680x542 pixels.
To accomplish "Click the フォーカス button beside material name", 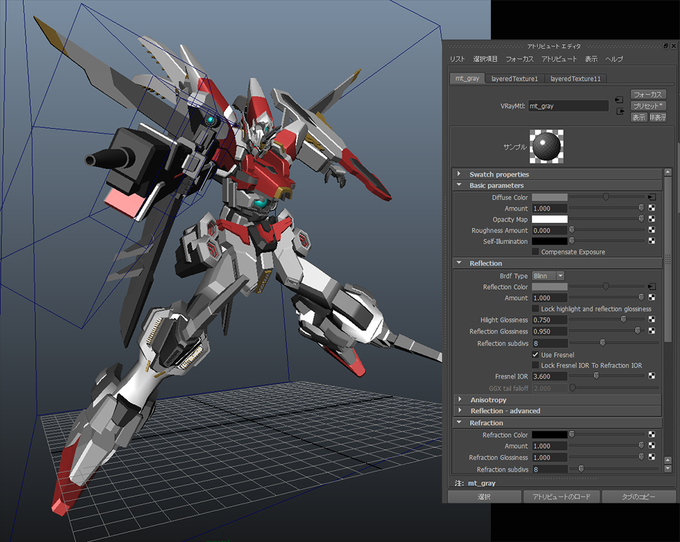I will 648,95.
